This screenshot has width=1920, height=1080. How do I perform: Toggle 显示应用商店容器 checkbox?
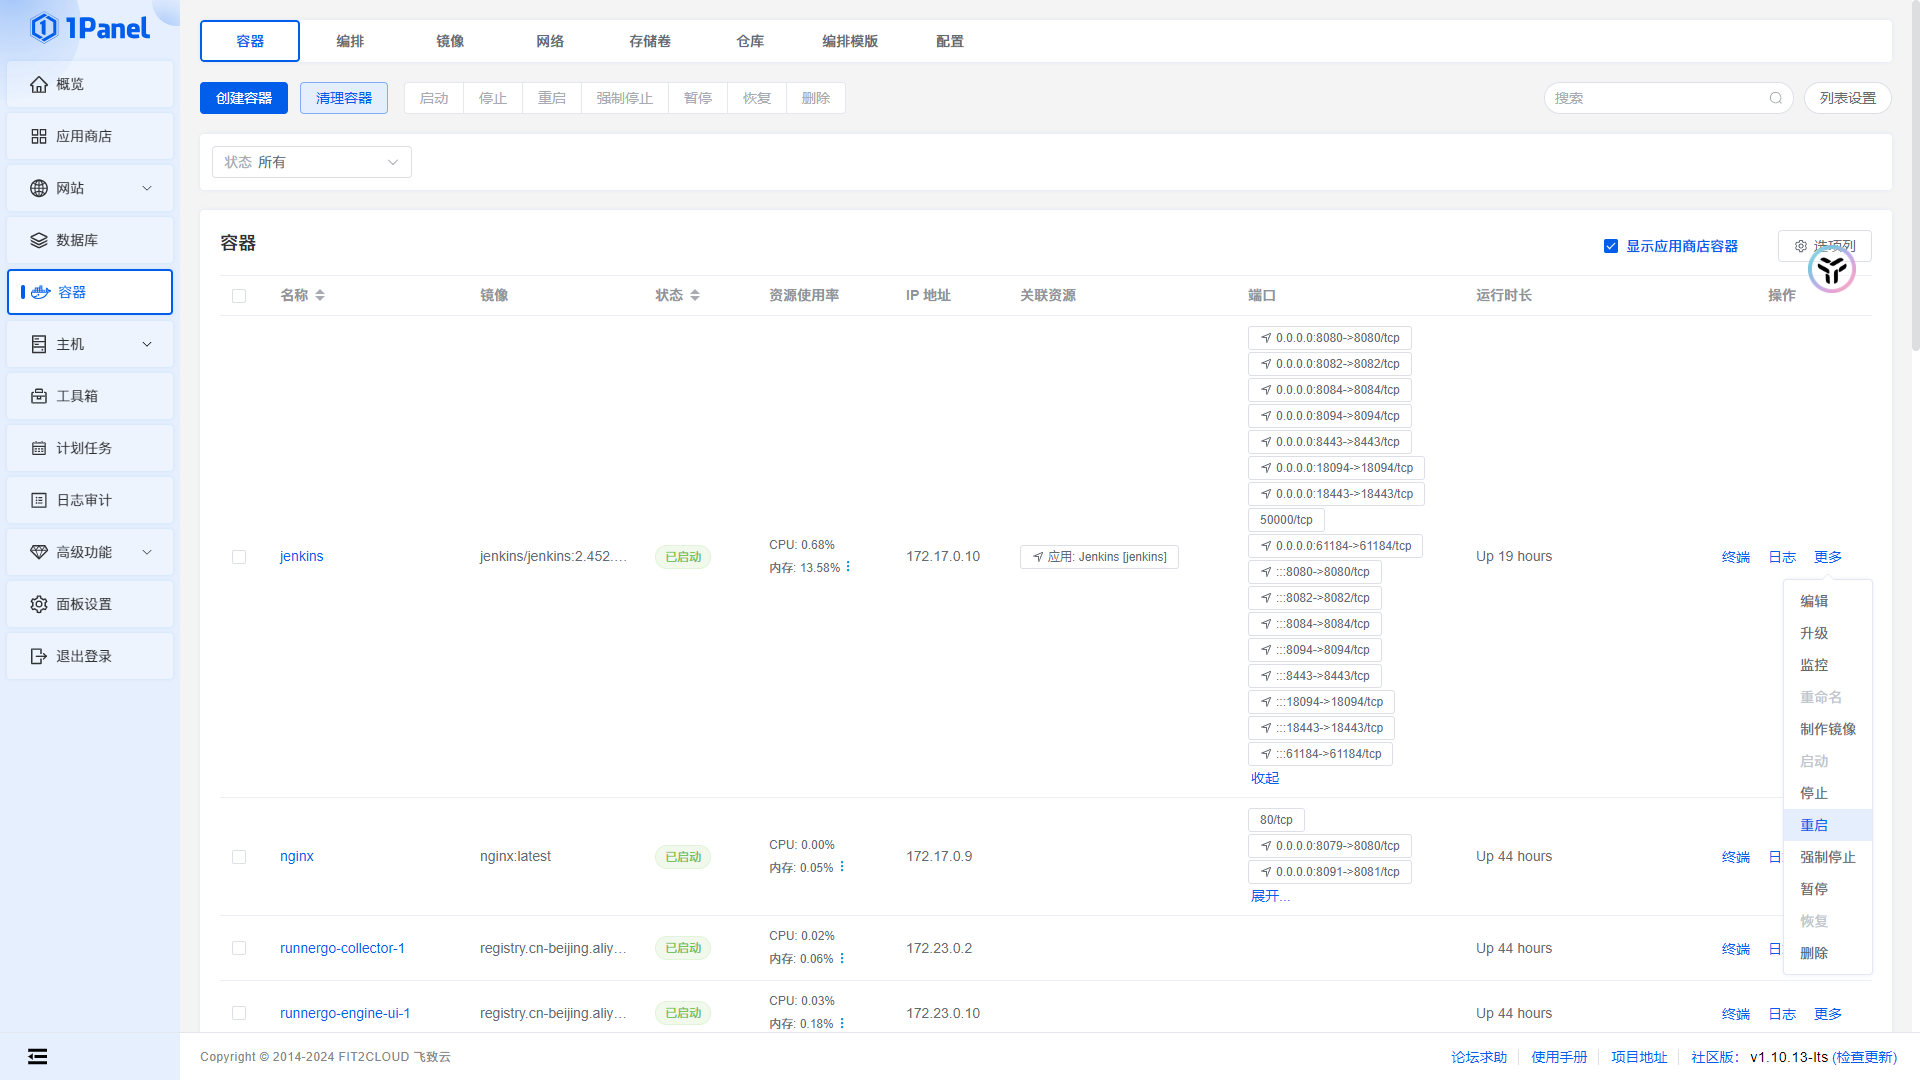click(1611, 246)
